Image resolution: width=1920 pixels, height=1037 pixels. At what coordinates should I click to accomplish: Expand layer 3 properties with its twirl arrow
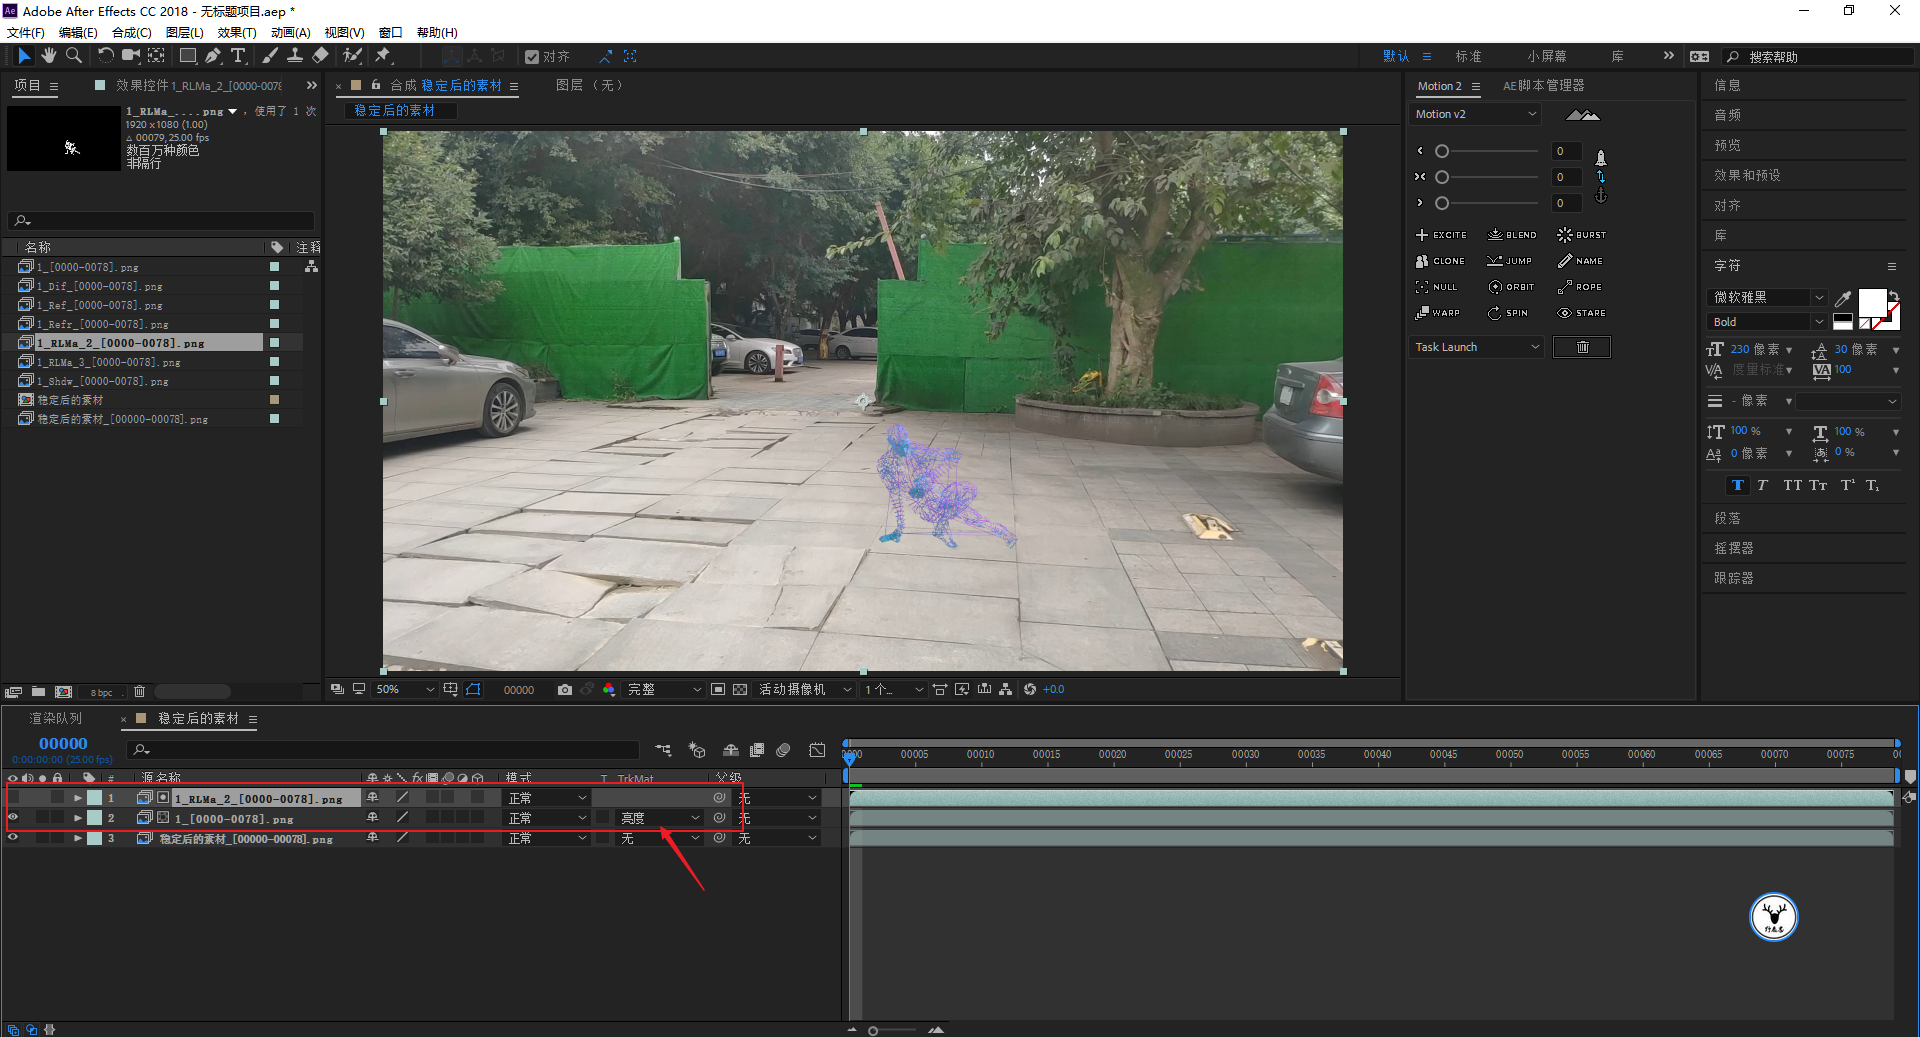[78, 838]
